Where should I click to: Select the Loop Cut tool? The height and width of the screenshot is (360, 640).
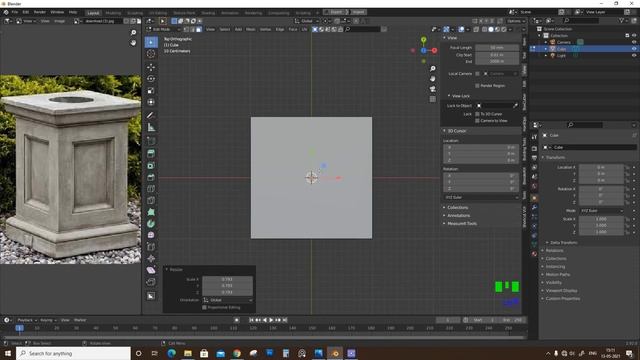click(x=151, y=189)
